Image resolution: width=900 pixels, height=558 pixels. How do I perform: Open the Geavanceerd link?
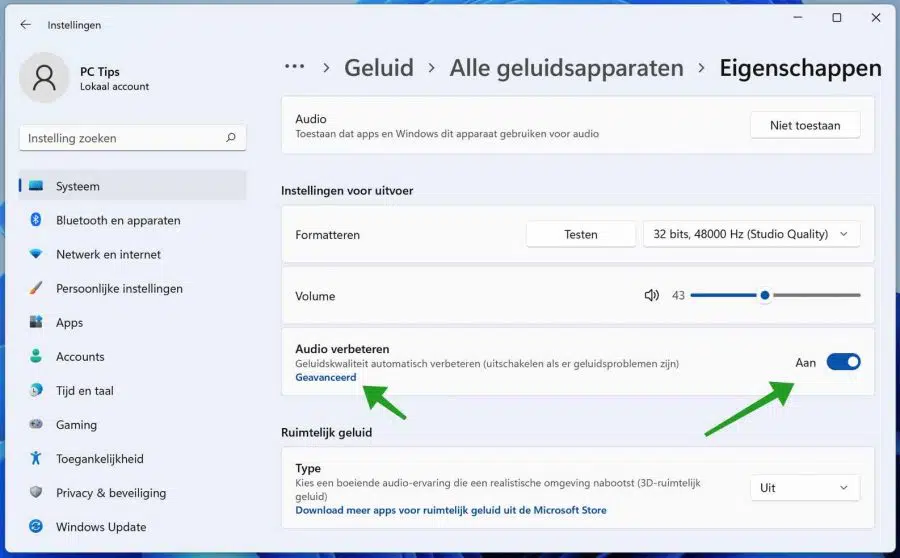point(325,377)
